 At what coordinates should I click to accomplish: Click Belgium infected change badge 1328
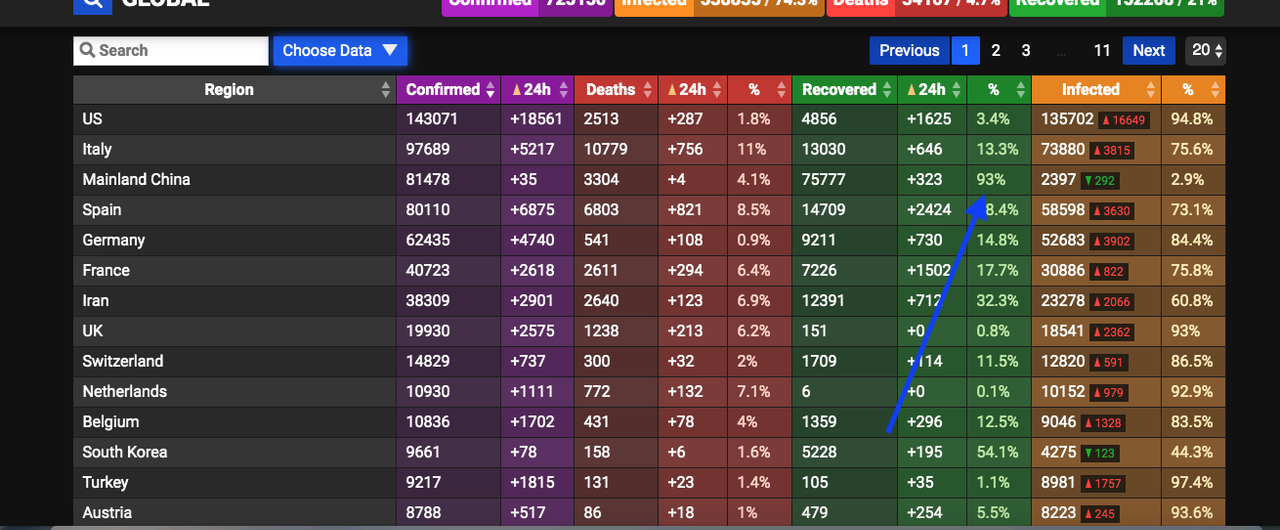[1102, 423]
